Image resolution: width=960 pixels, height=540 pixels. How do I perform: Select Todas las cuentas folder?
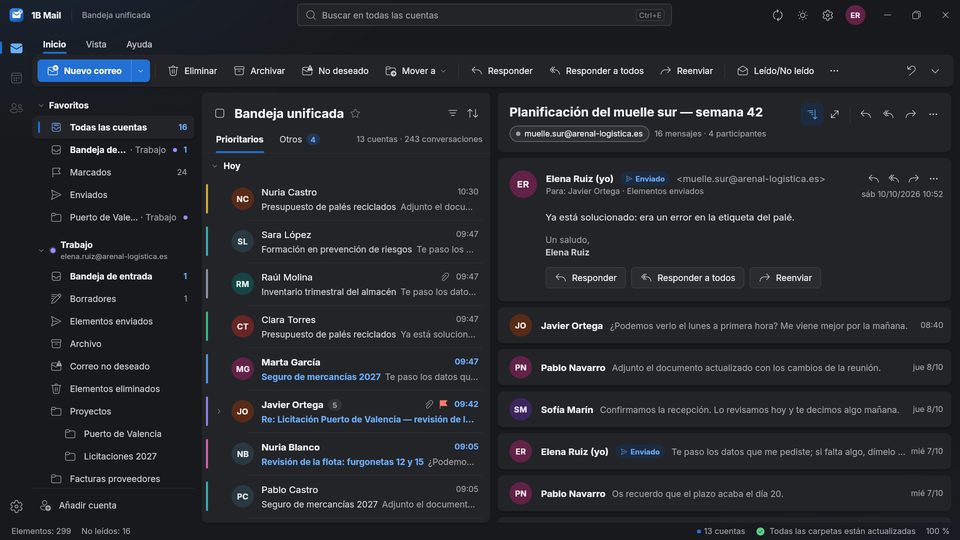pos(113,127)
